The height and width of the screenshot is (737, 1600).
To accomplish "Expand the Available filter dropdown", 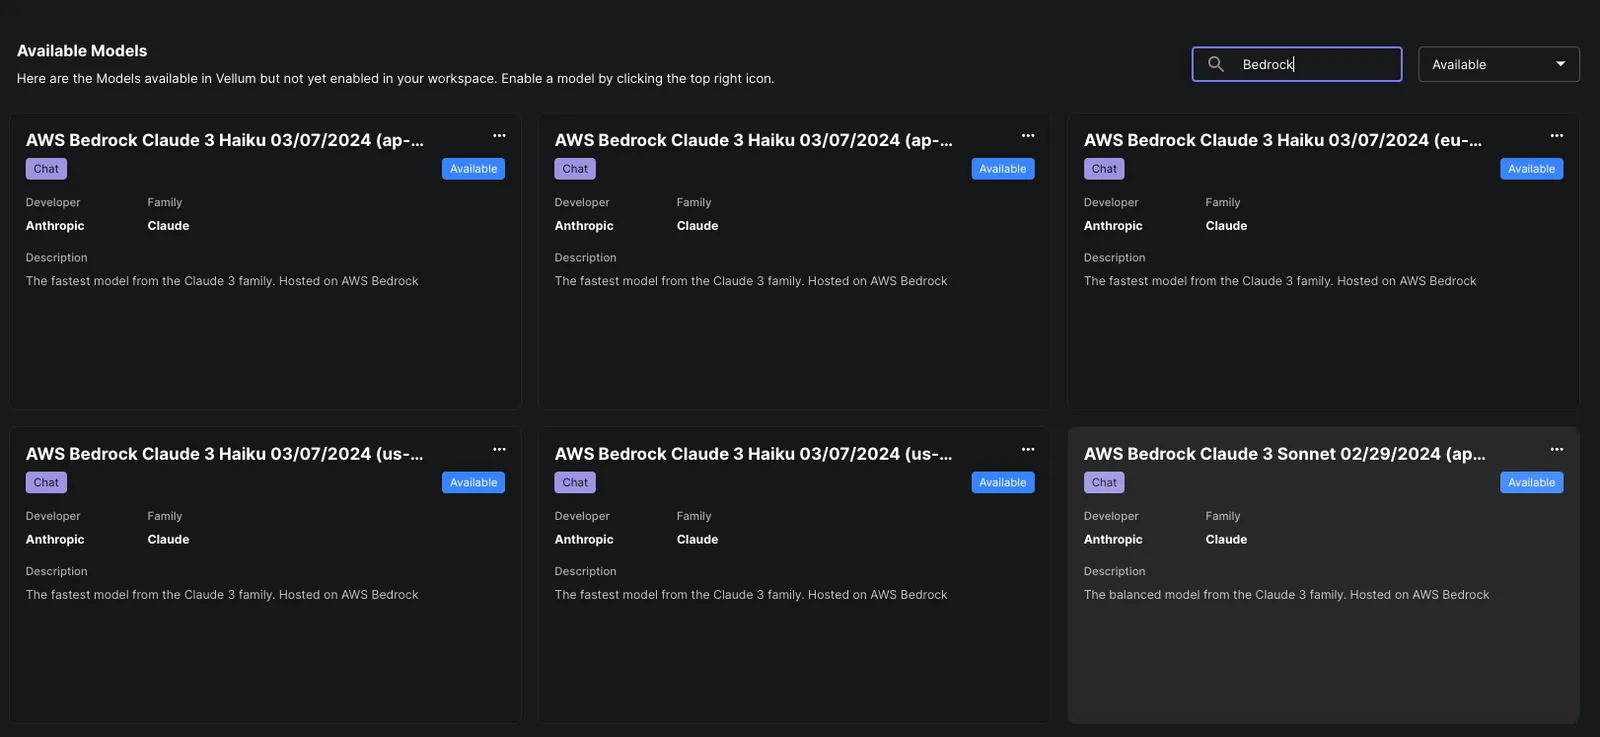I will click(x=1499, y=64).
